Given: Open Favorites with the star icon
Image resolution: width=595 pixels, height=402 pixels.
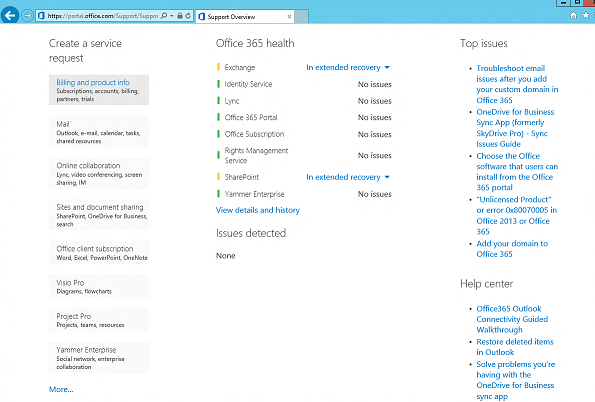Looking at the screenshot, I should click(586, 15).
